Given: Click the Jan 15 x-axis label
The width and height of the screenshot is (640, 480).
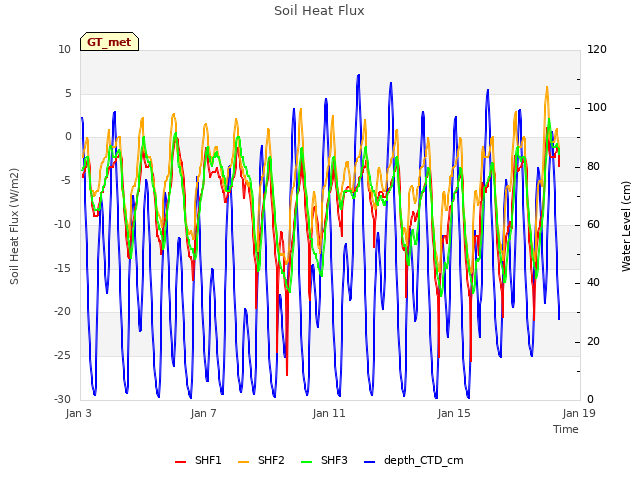Looking at the screenshot, I should pos(454,413).
